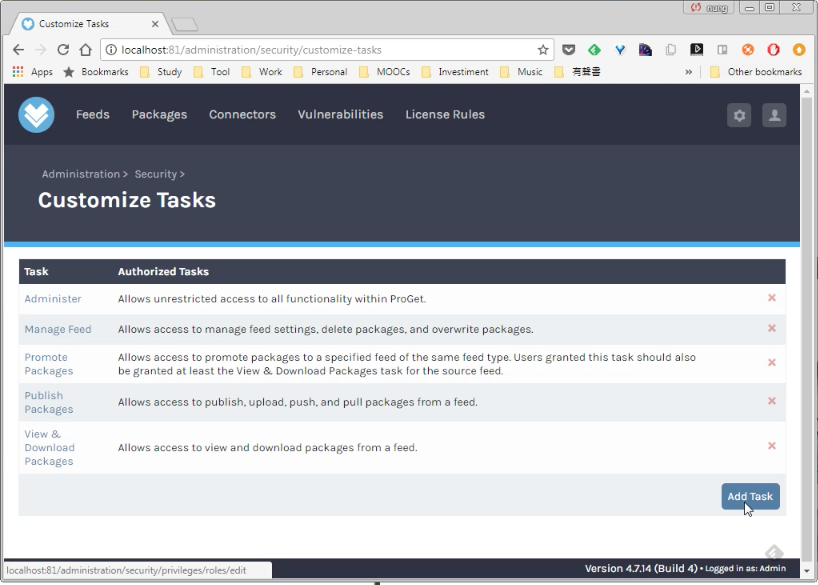Open the settings gear icon
Screen dimensions: 818x585
739,115
